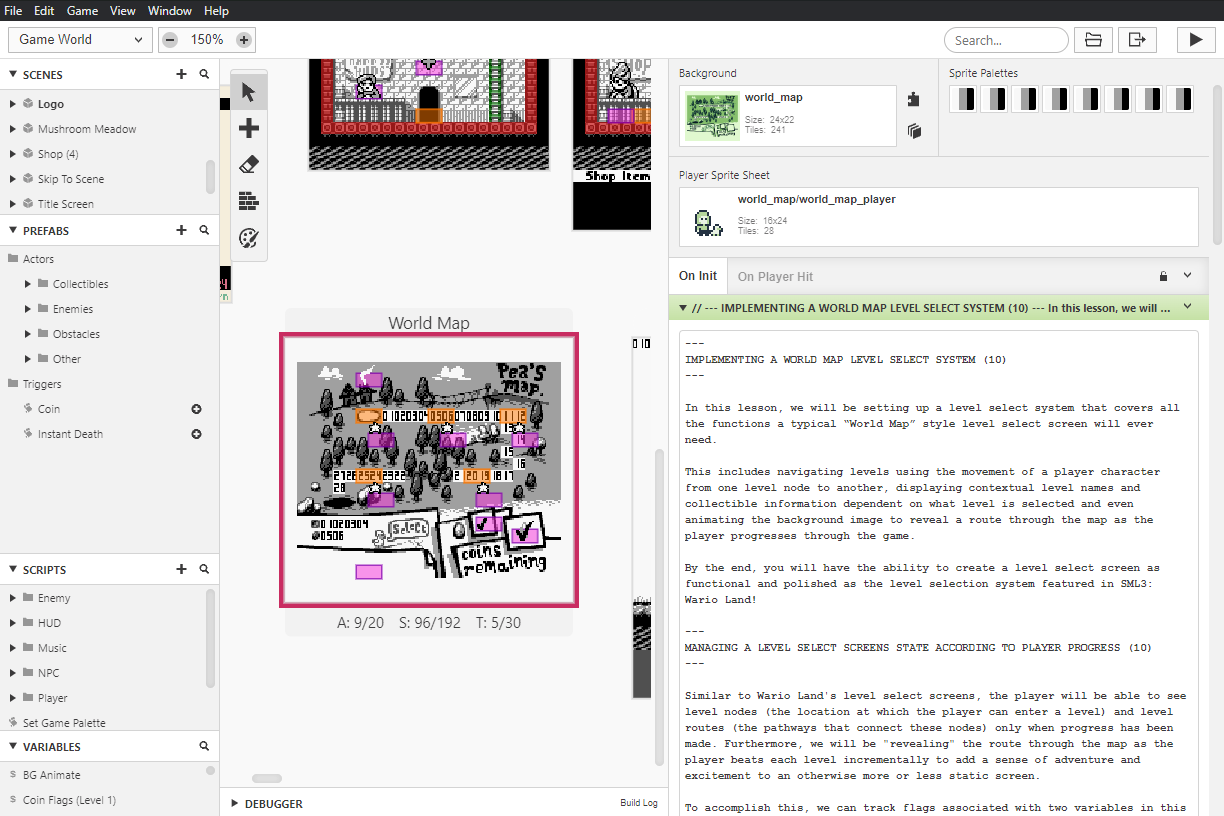Toggle the script lock icon
This screenshot has width=1224, height=816.
point(1163,276)
